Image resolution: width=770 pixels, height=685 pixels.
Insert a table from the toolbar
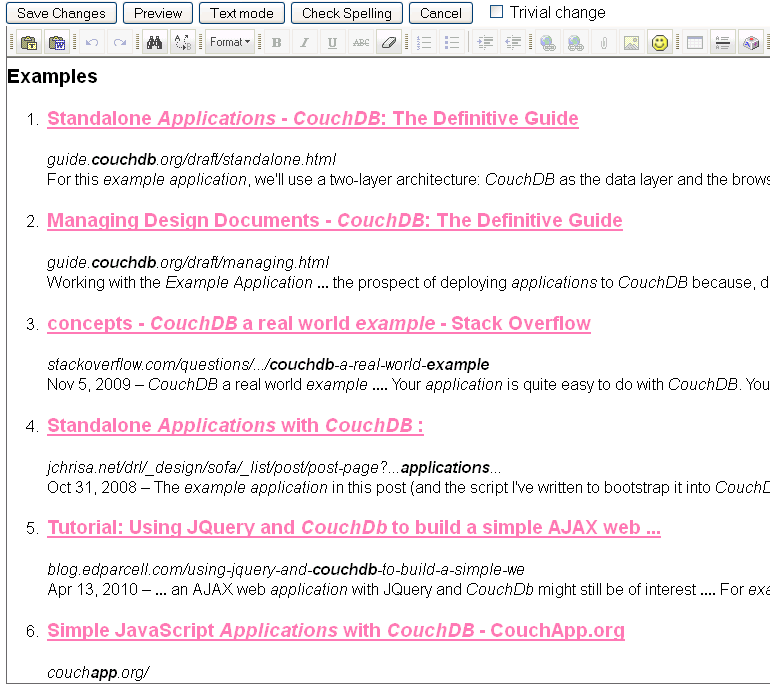coord(695,43)
